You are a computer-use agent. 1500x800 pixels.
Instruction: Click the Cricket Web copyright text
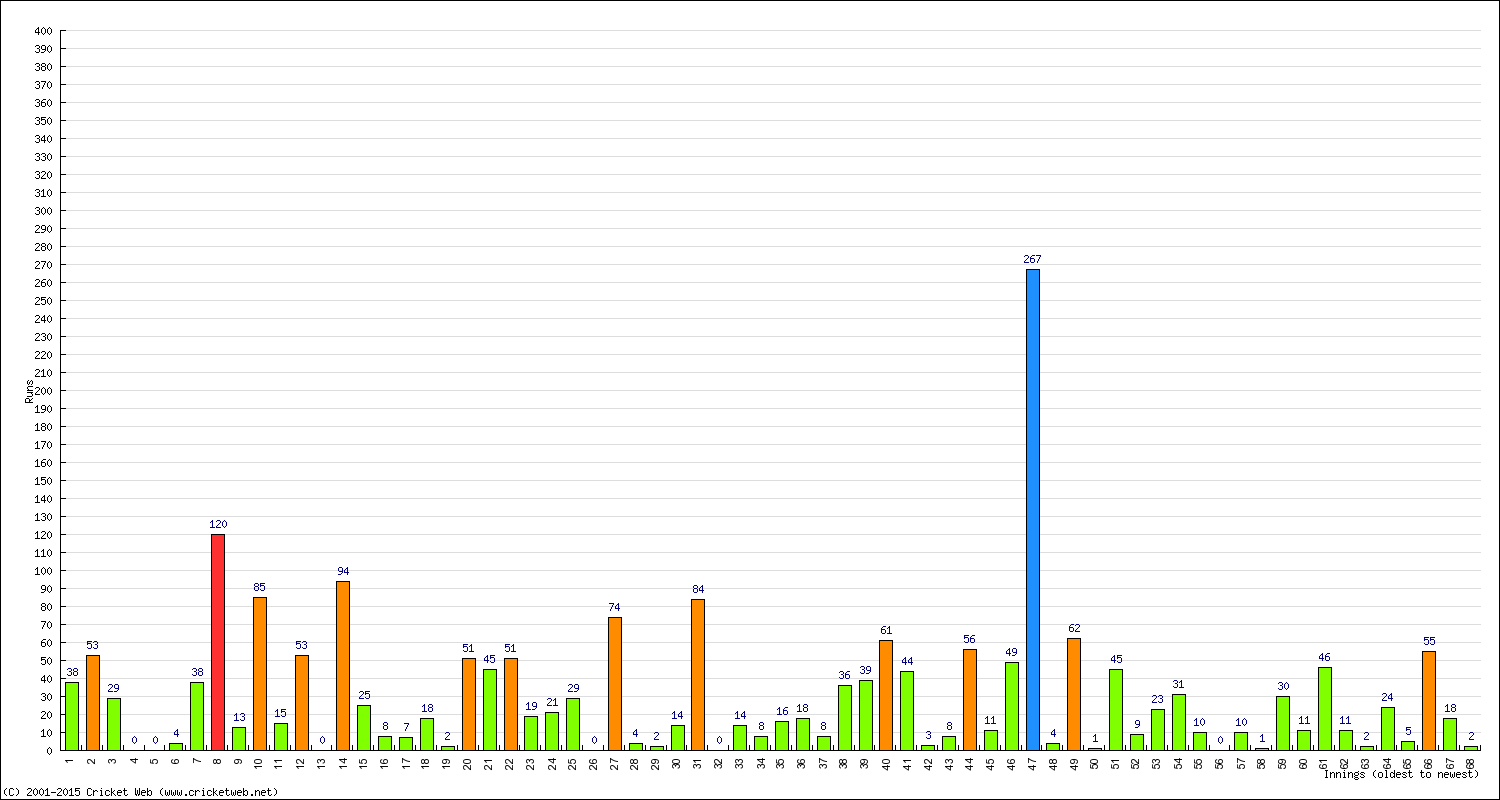point(140,792)
